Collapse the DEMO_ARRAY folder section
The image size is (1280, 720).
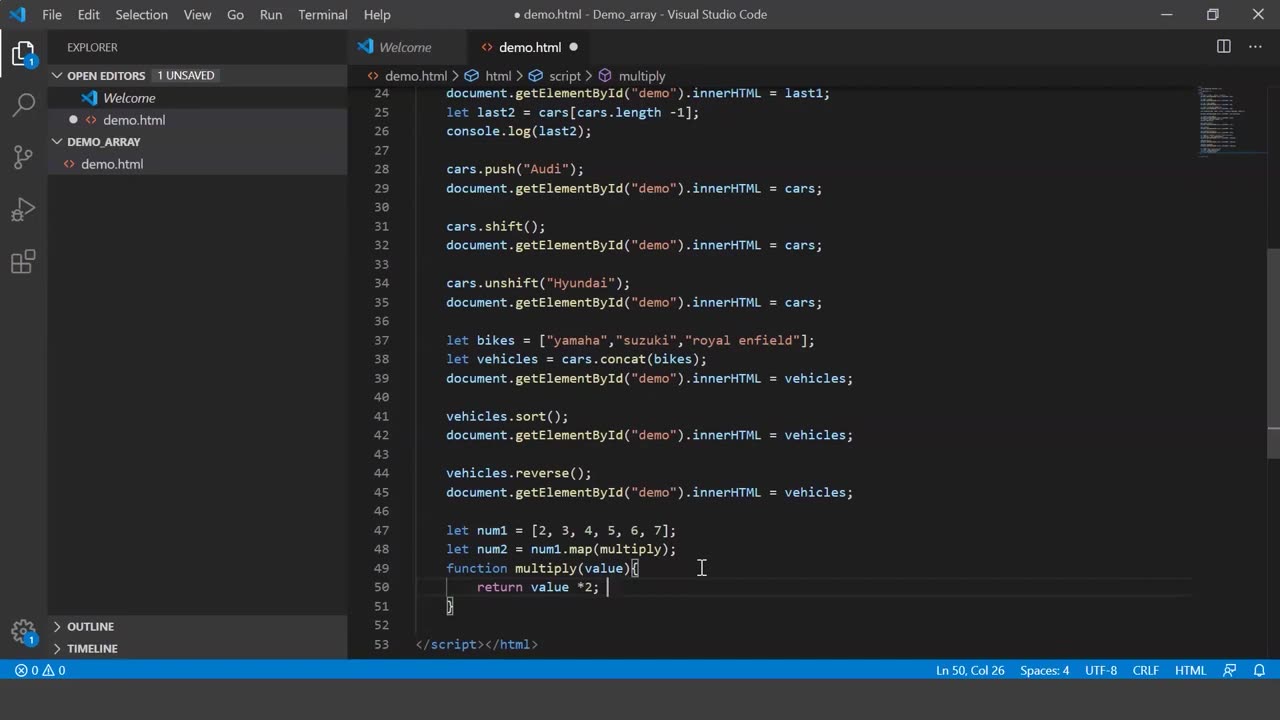(x=103, y=142)
